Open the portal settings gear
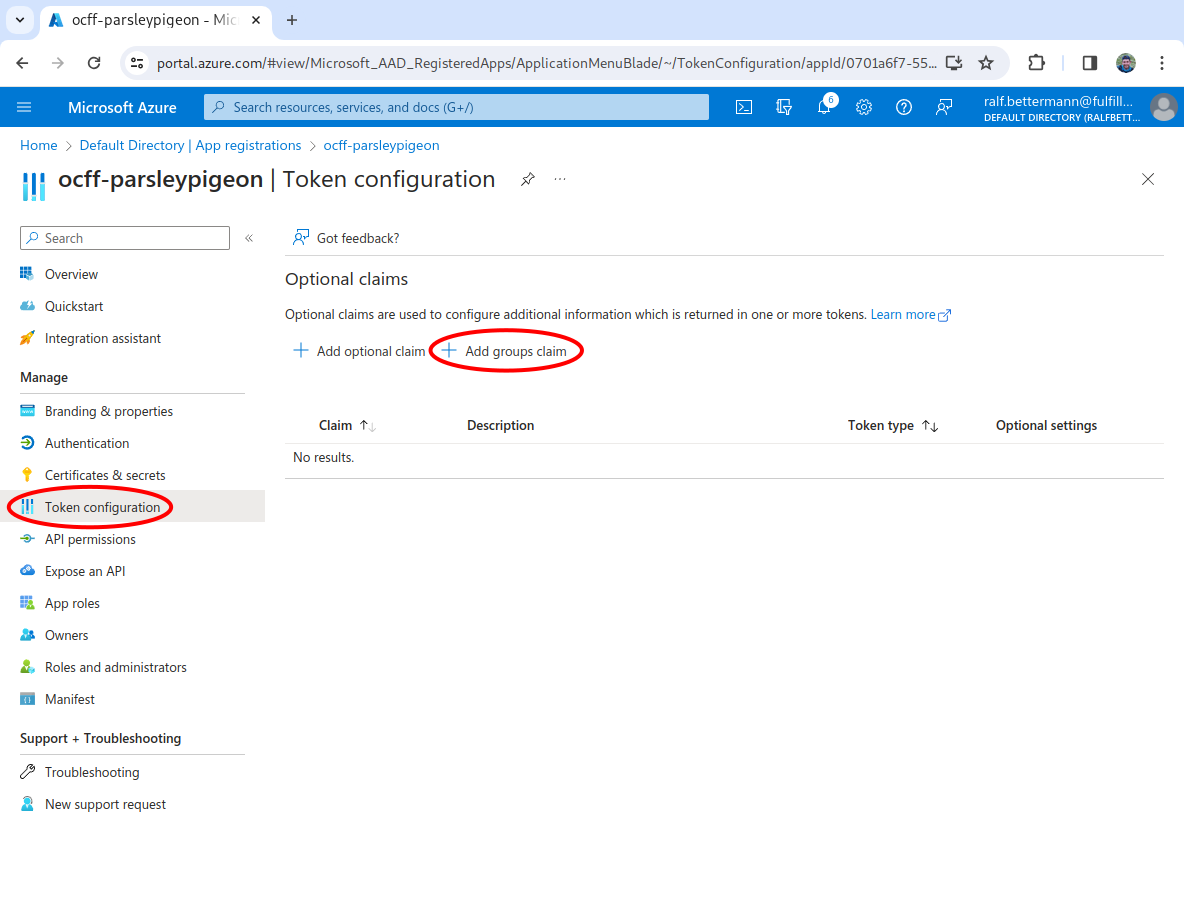The height and width of the screenshot is (909, 1184). [864, 107]
